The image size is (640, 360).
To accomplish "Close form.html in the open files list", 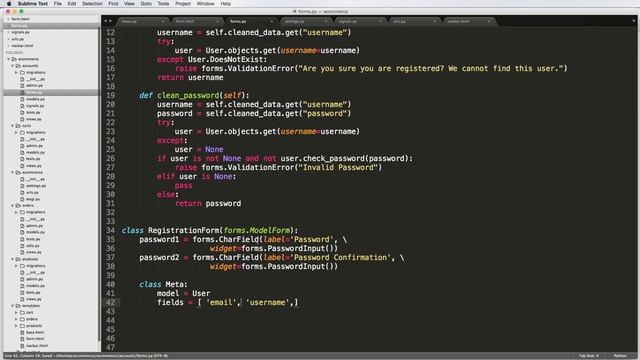I will point(8,19).
